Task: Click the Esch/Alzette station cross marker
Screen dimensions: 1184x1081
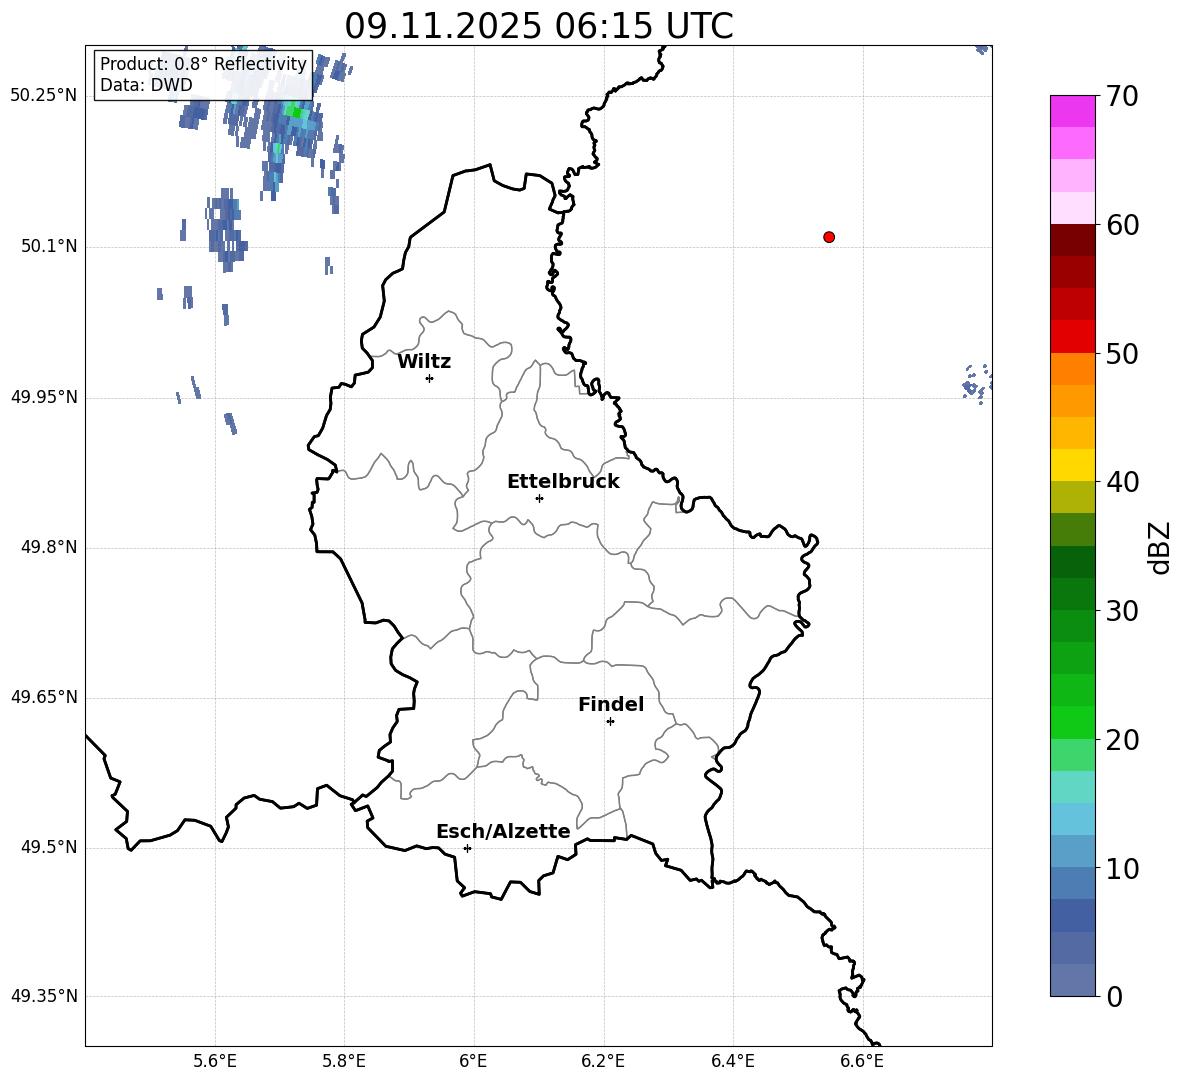Action: (467, 848)
